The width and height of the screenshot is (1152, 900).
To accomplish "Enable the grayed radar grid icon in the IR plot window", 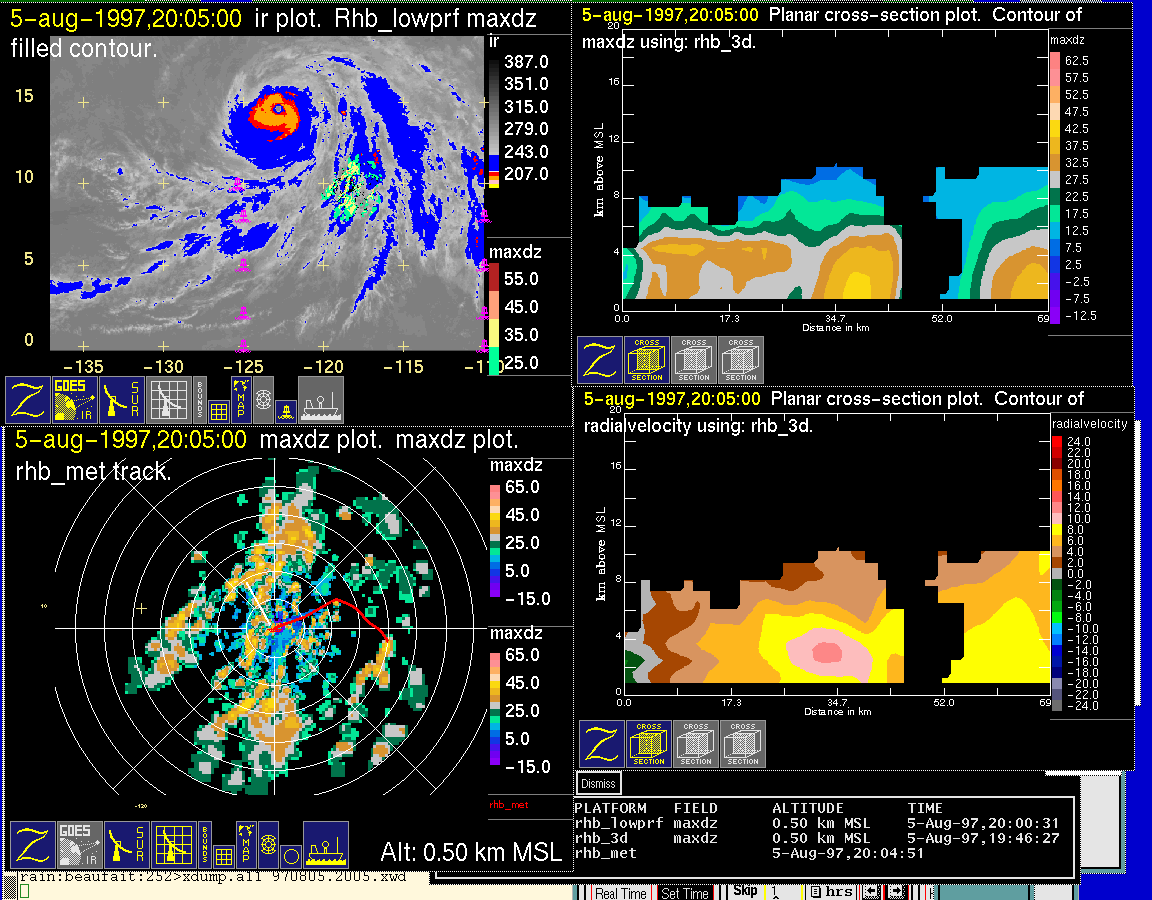I will click(x=168, y=399).
